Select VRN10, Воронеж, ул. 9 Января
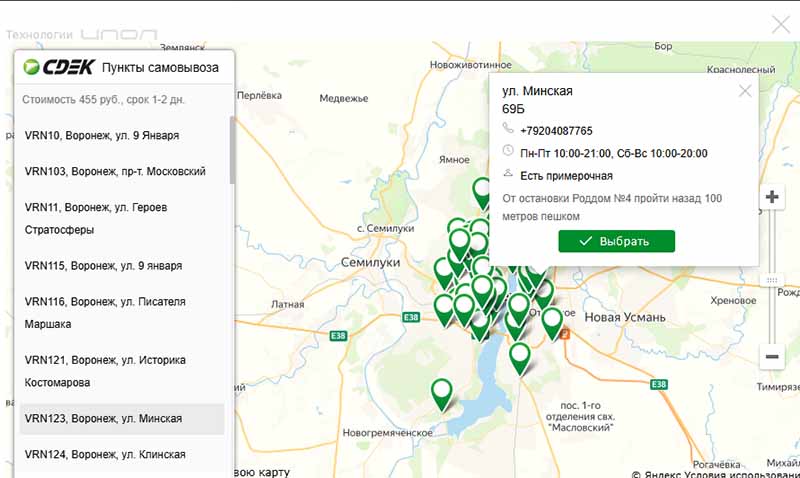 121,136
